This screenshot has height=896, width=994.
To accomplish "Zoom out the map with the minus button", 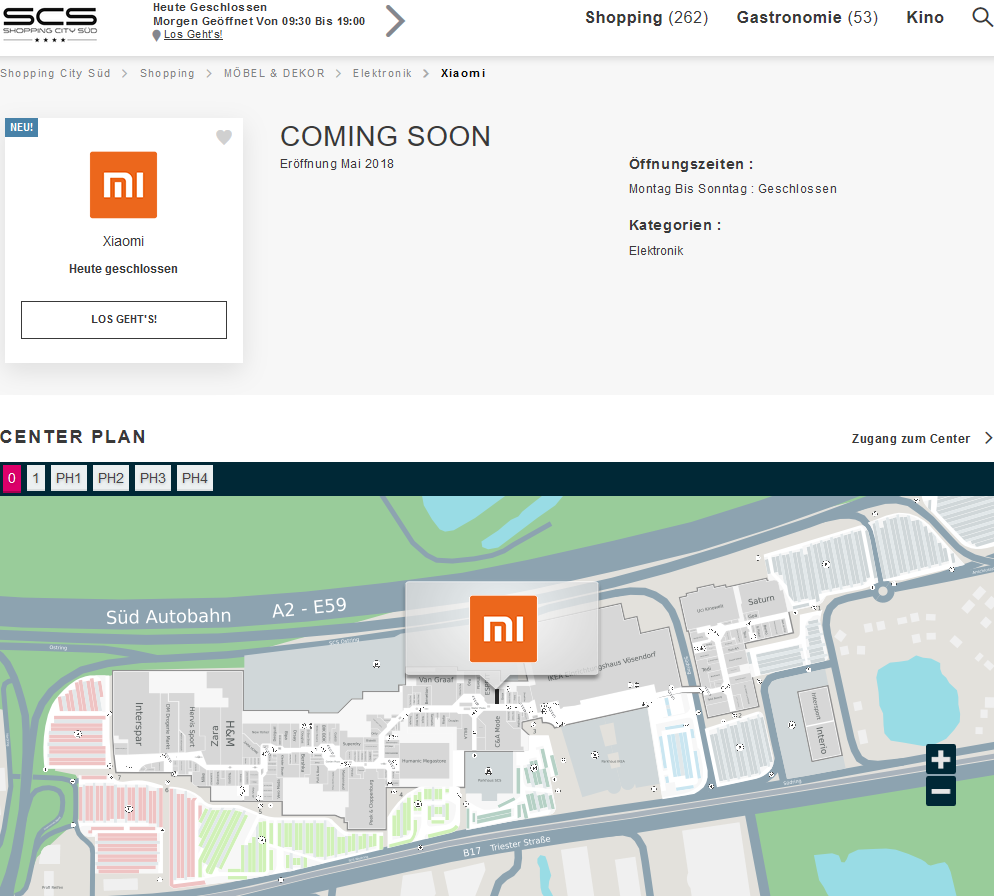I will click(x=941, y=791).
